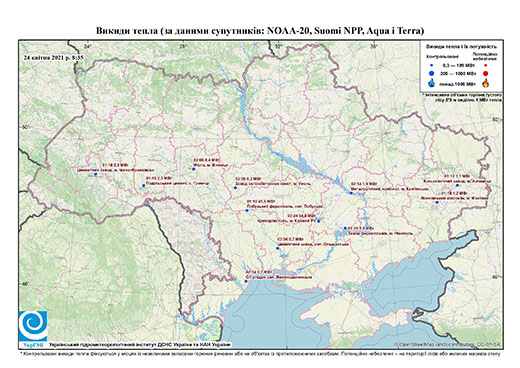Click the 32° longitude label
This screenshot has height=368, width=520.
click(x=278, y=46)
